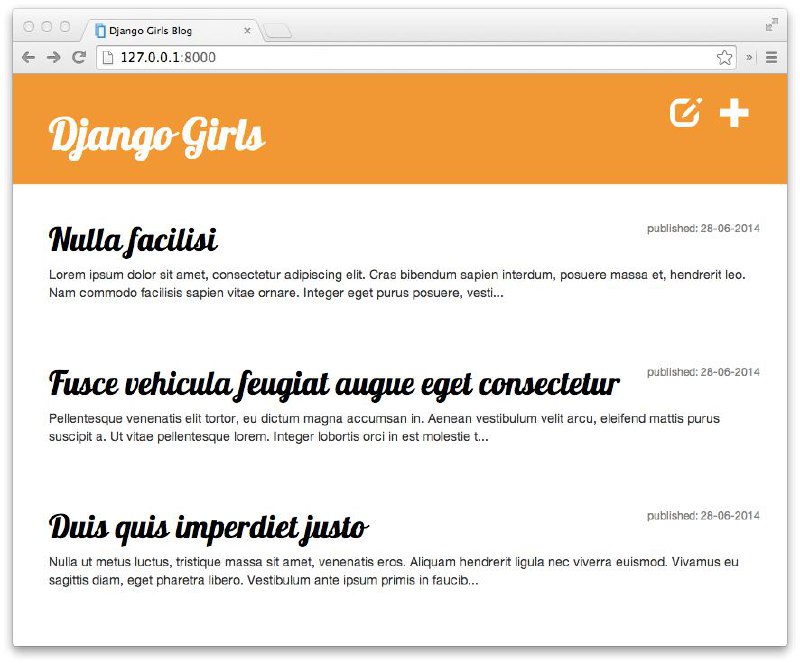Click the edit drafts pencil icon
Viewport: 800px width, 664px height.
(x=686, y=112)
